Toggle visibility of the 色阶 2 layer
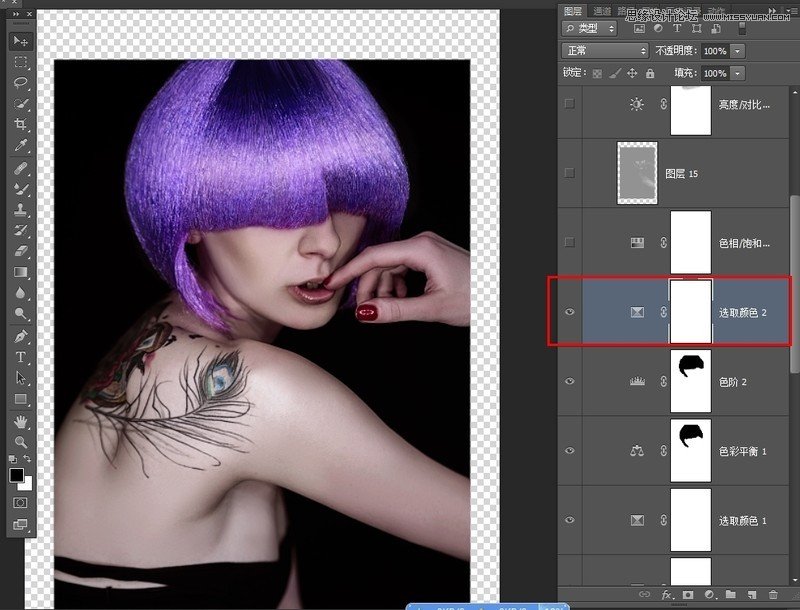Image resolution: width=800 pixels, height=610 pixels. tap(570, 381)
